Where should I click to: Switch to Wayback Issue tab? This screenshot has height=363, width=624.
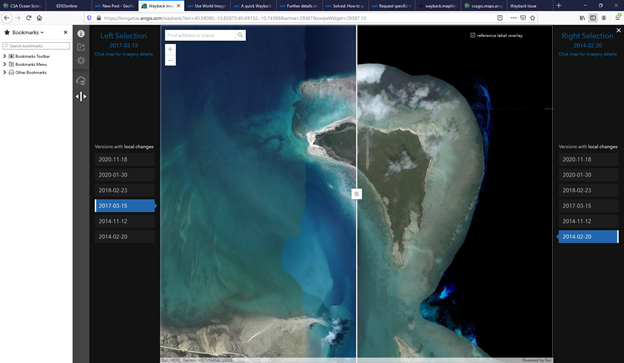(529, 6)
